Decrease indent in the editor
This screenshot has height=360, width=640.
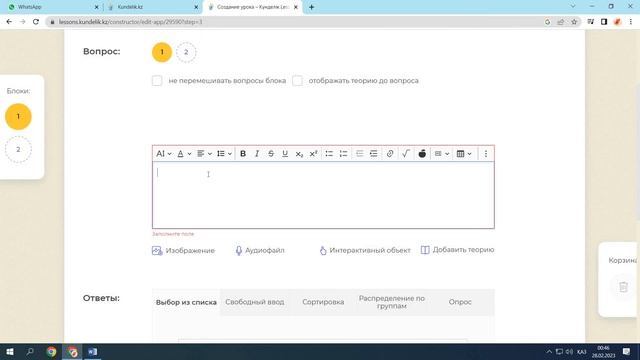pos(359,154)
